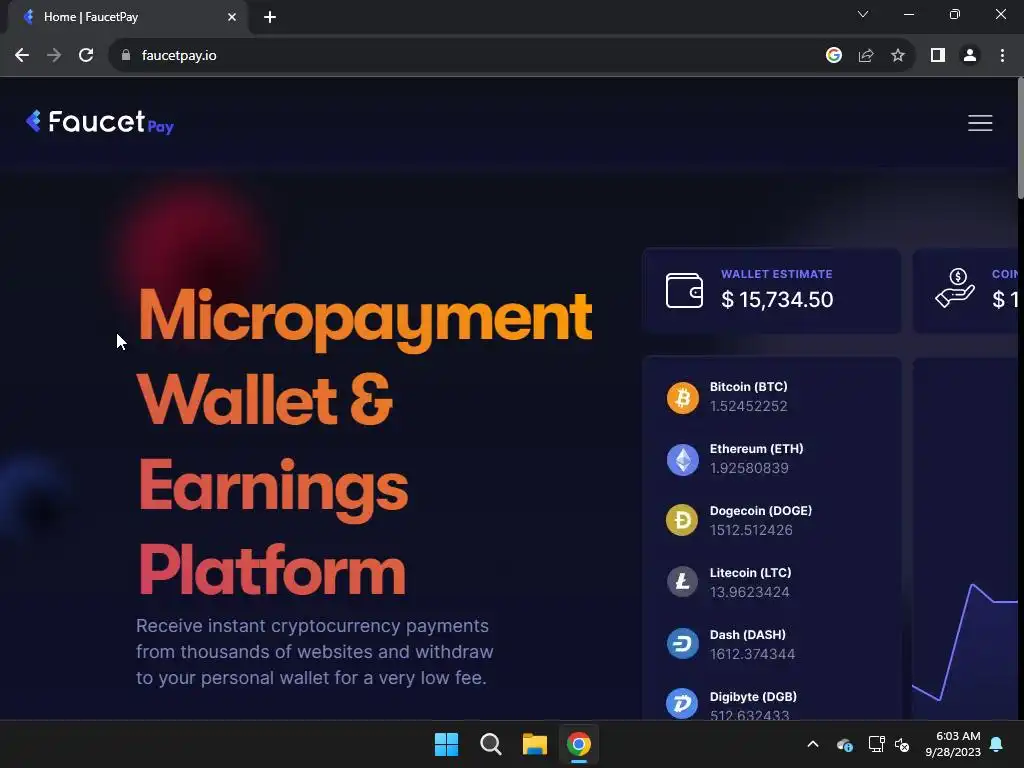Open File Explorer from taskbar
1024x768 pixels.
[534, 744]
